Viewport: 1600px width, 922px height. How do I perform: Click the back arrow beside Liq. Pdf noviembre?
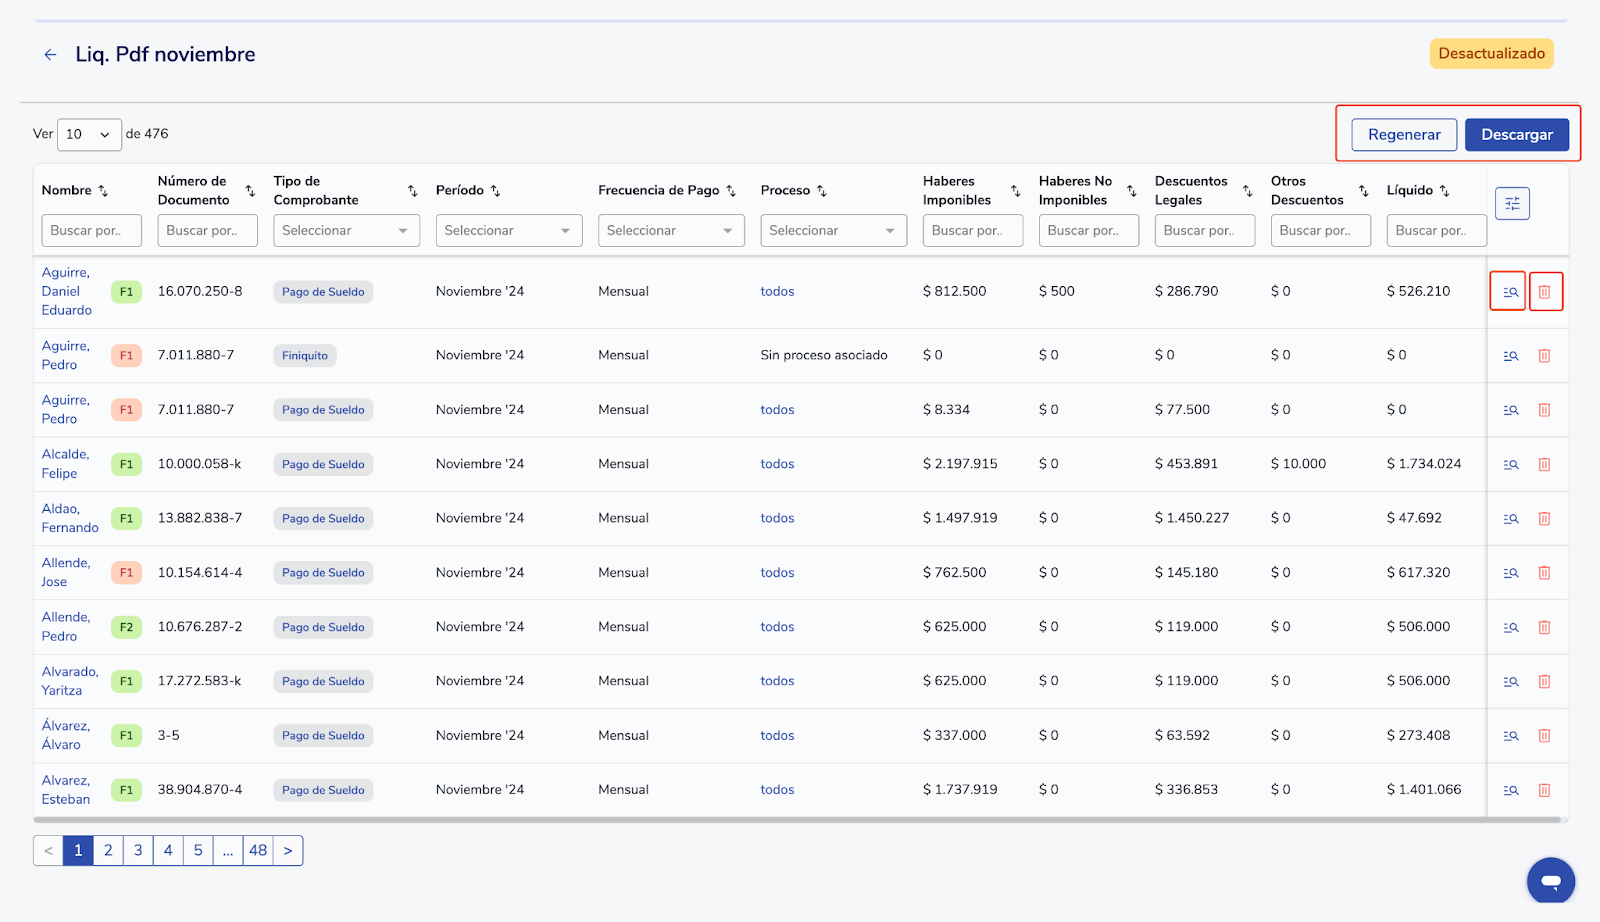[50, 55]
